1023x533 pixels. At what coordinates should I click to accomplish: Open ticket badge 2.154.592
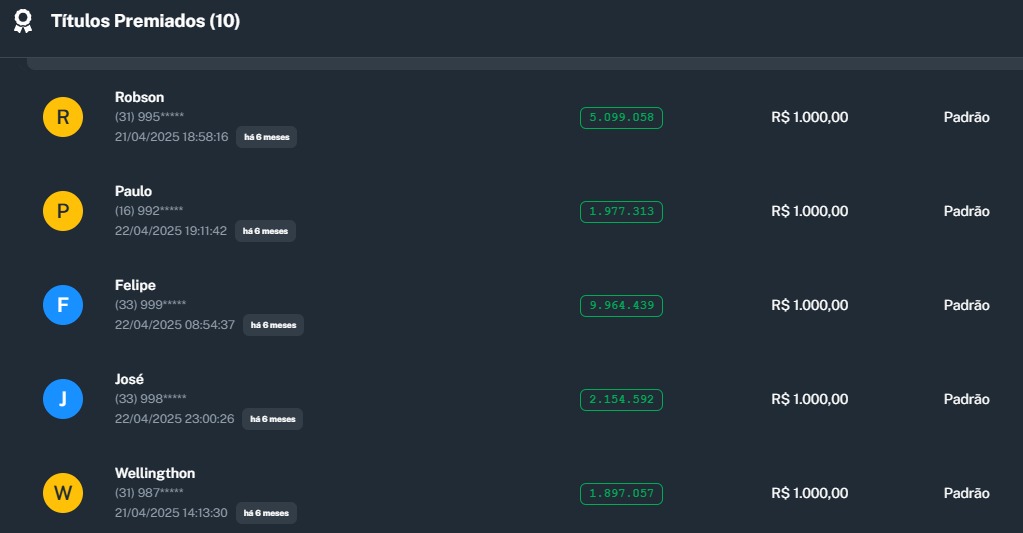pos(621,399)
